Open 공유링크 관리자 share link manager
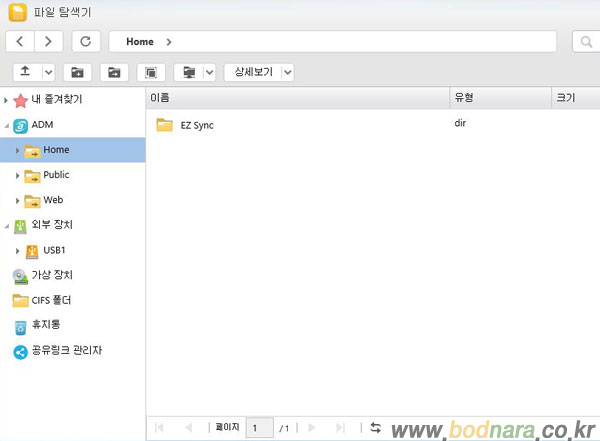 (x=66, y=350)
